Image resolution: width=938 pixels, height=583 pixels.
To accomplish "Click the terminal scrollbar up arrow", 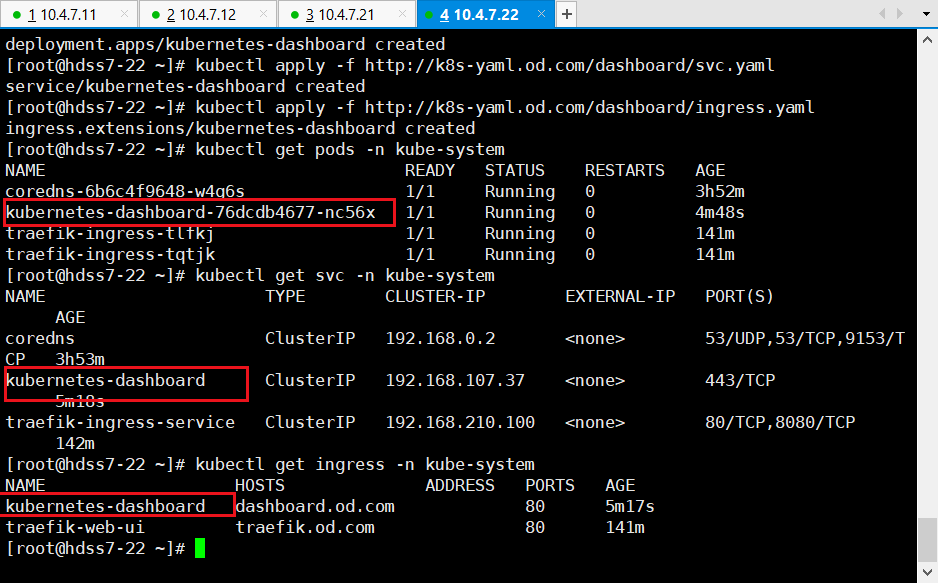I will pos(927,38).
